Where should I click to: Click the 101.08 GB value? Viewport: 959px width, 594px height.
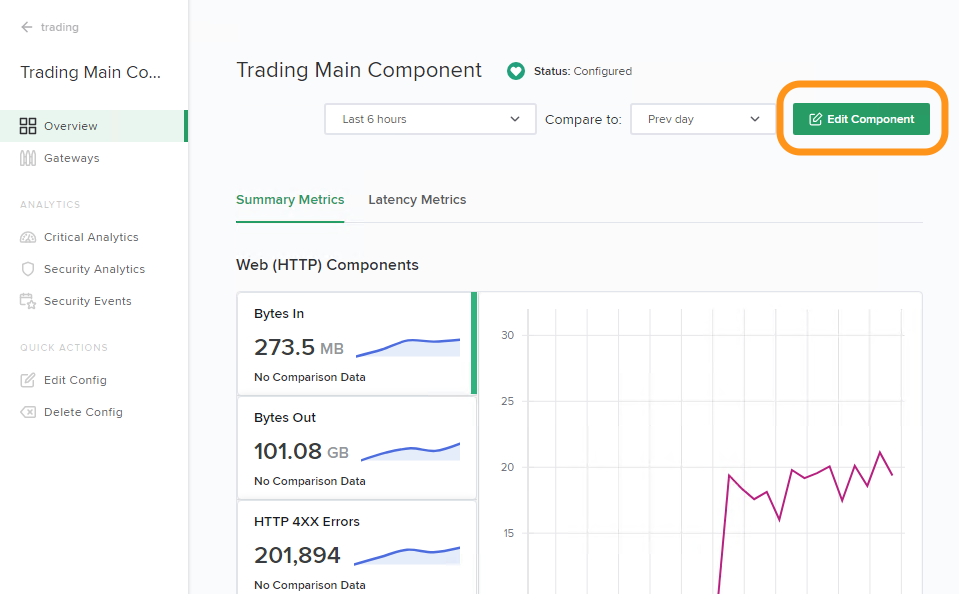301,451
